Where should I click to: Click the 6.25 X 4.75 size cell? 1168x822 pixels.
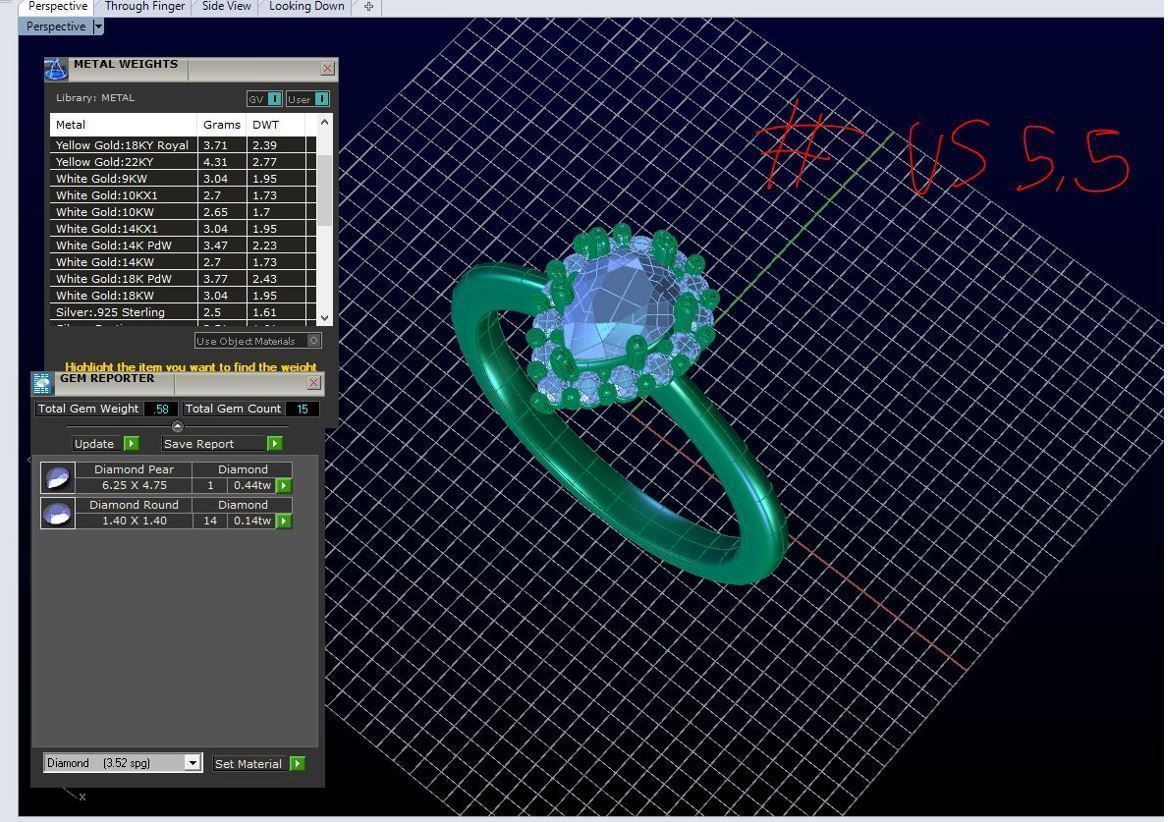pos(134,485)
